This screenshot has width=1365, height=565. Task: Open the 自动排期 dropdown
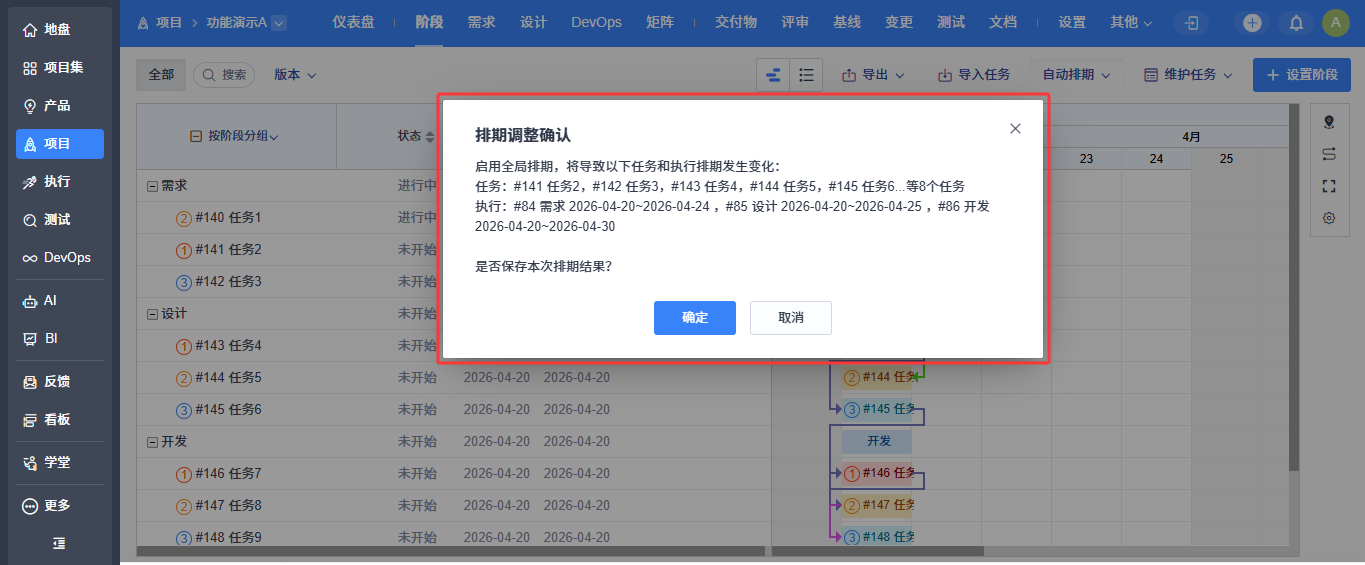click(1077, 75)
